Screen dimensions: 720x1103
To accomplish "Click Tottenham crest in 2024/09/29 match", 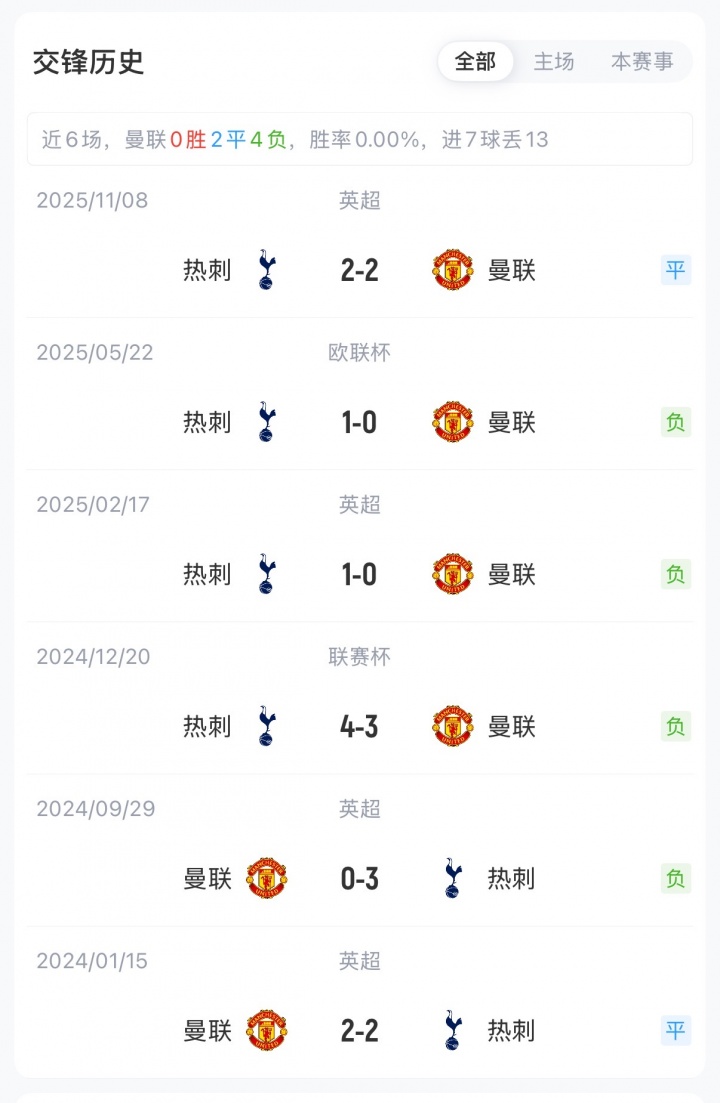I will click(453, 878).
